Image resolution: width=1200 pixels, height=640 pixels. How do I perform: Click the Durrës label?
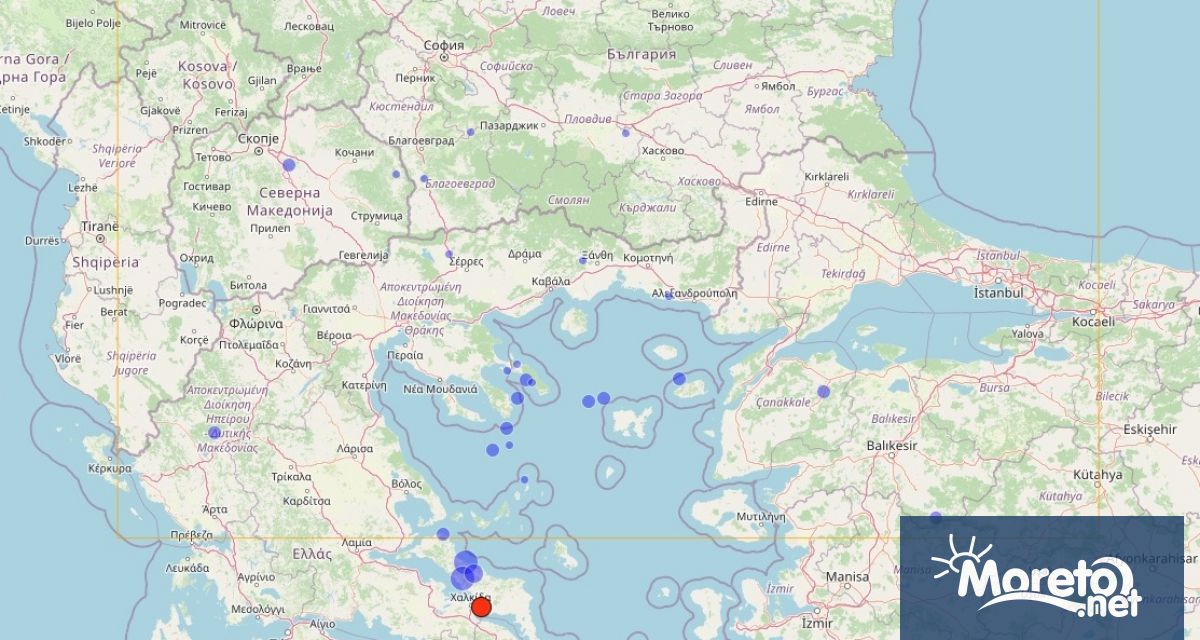(x=42, y=241)
